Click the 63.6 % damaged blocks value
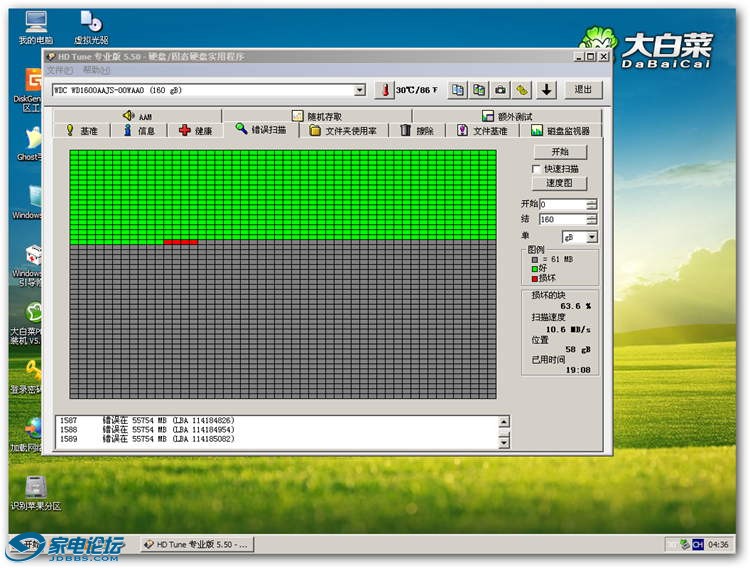This screenshot has height=568, width=750. pos(575,306)
